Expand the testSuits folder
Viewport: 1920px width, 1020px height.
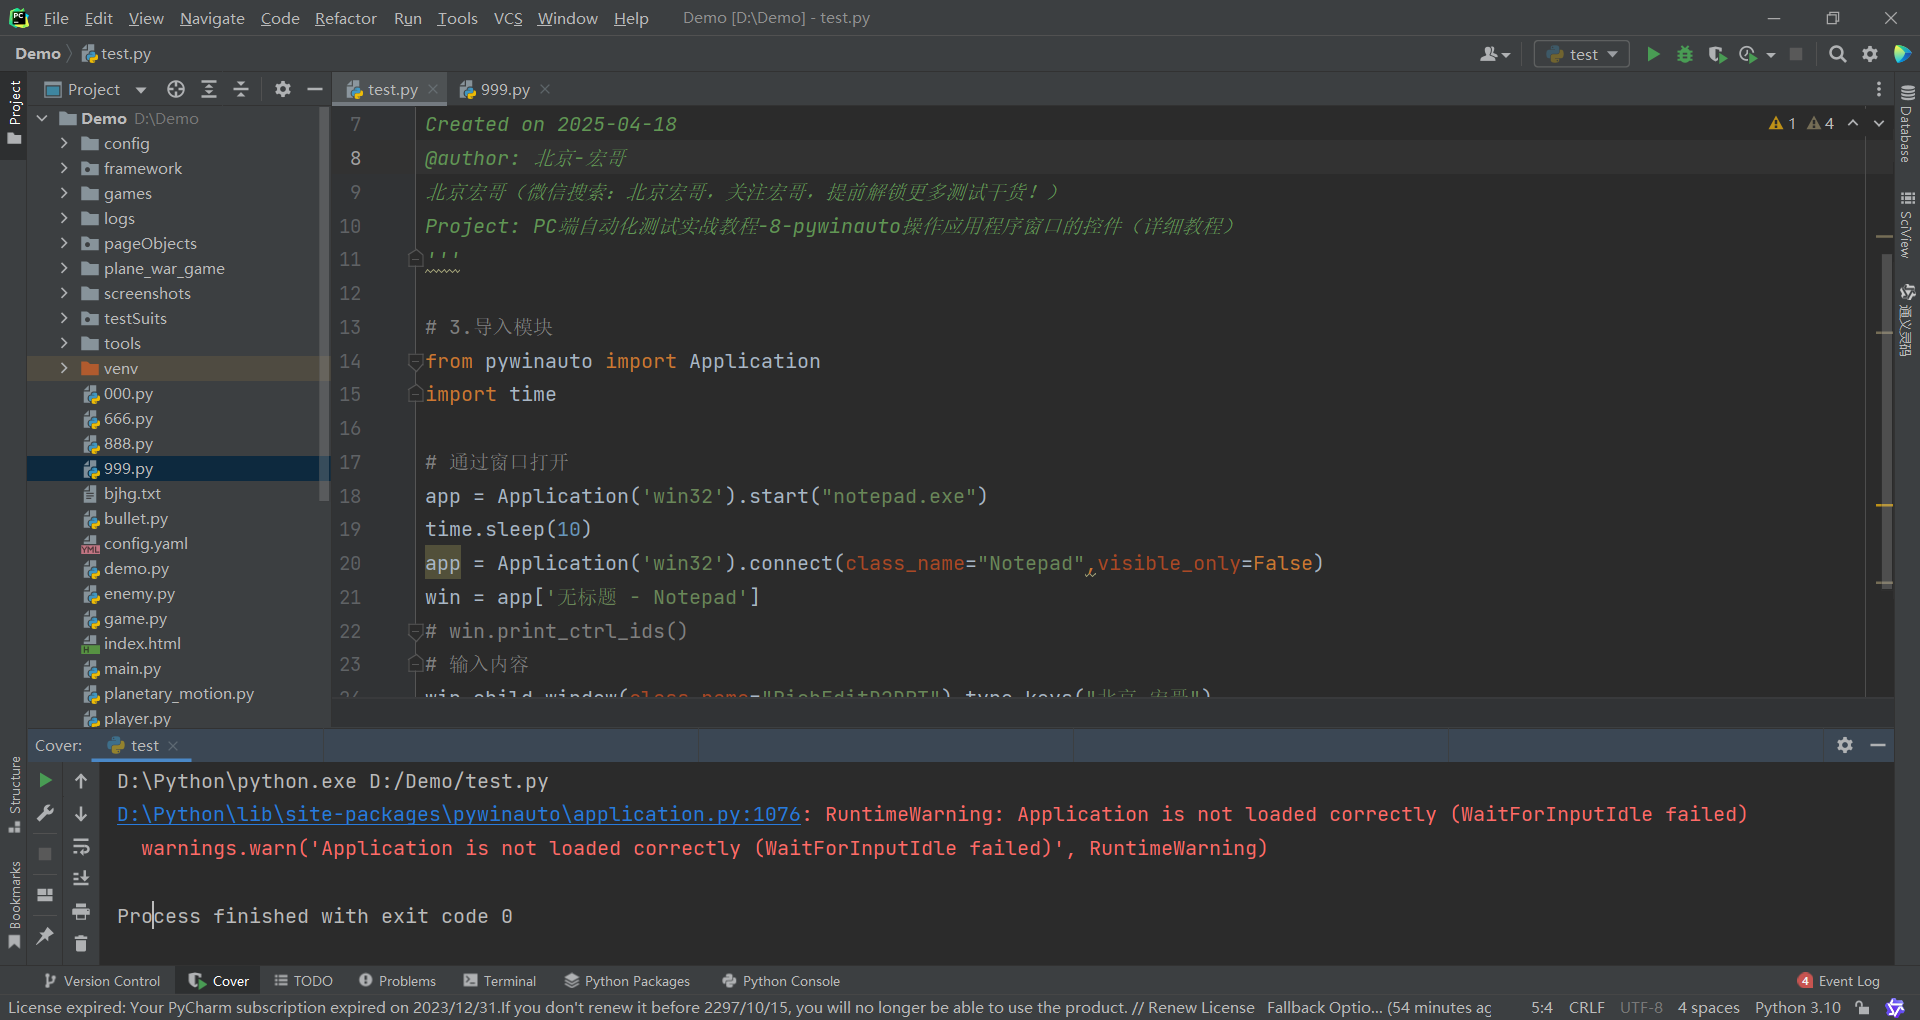pyautogui.click(x=64, y=318)
